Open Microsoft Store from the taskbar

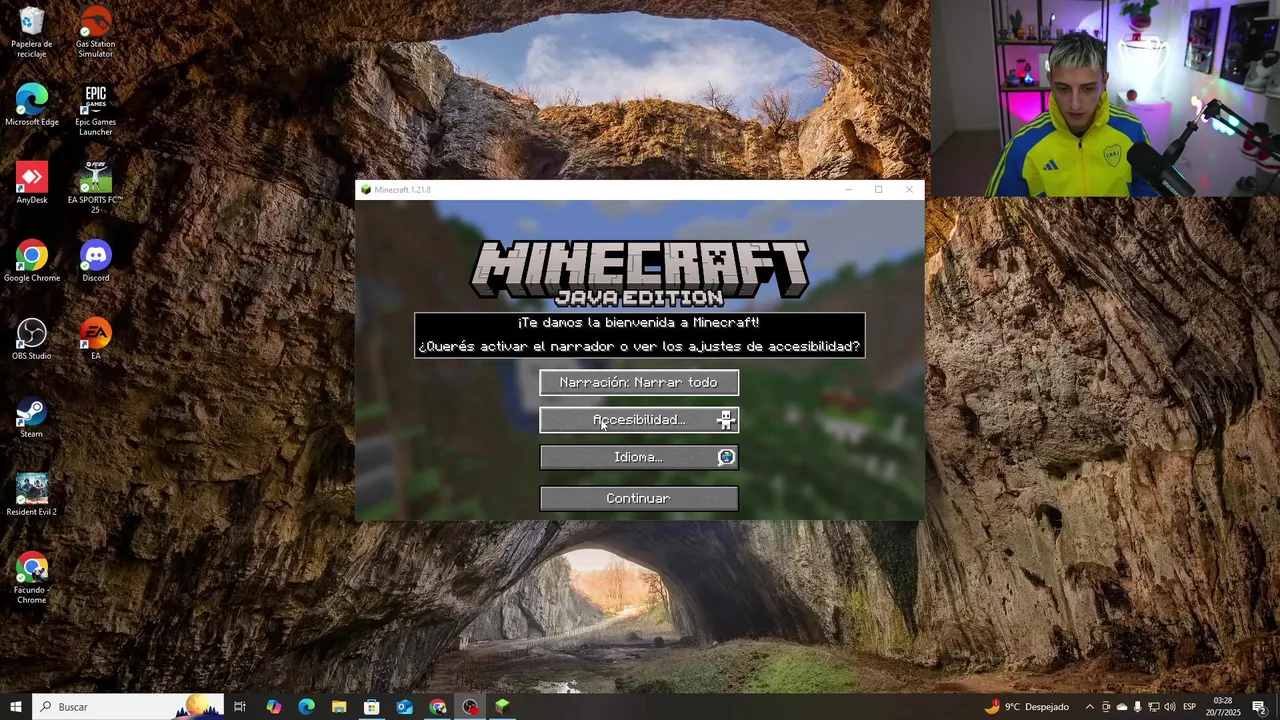coord(372,707)
